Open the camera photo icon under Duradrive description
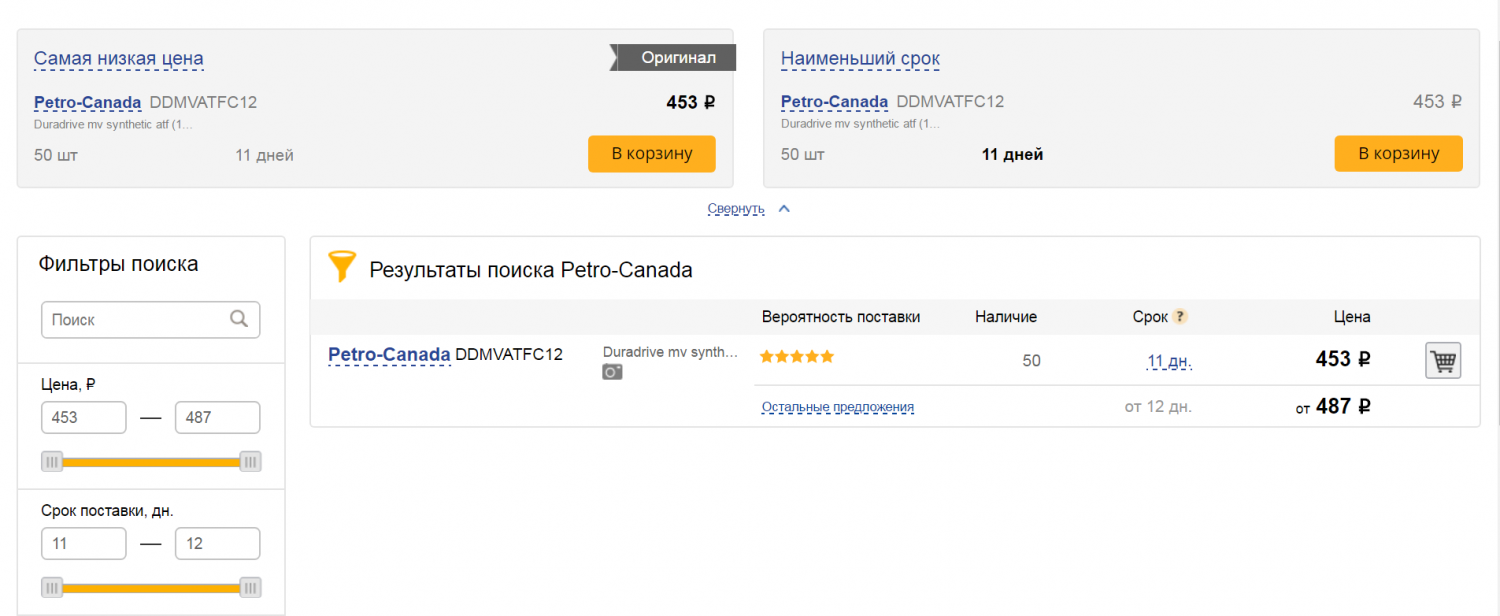The image size is (1500, 616). coord(612,371)
